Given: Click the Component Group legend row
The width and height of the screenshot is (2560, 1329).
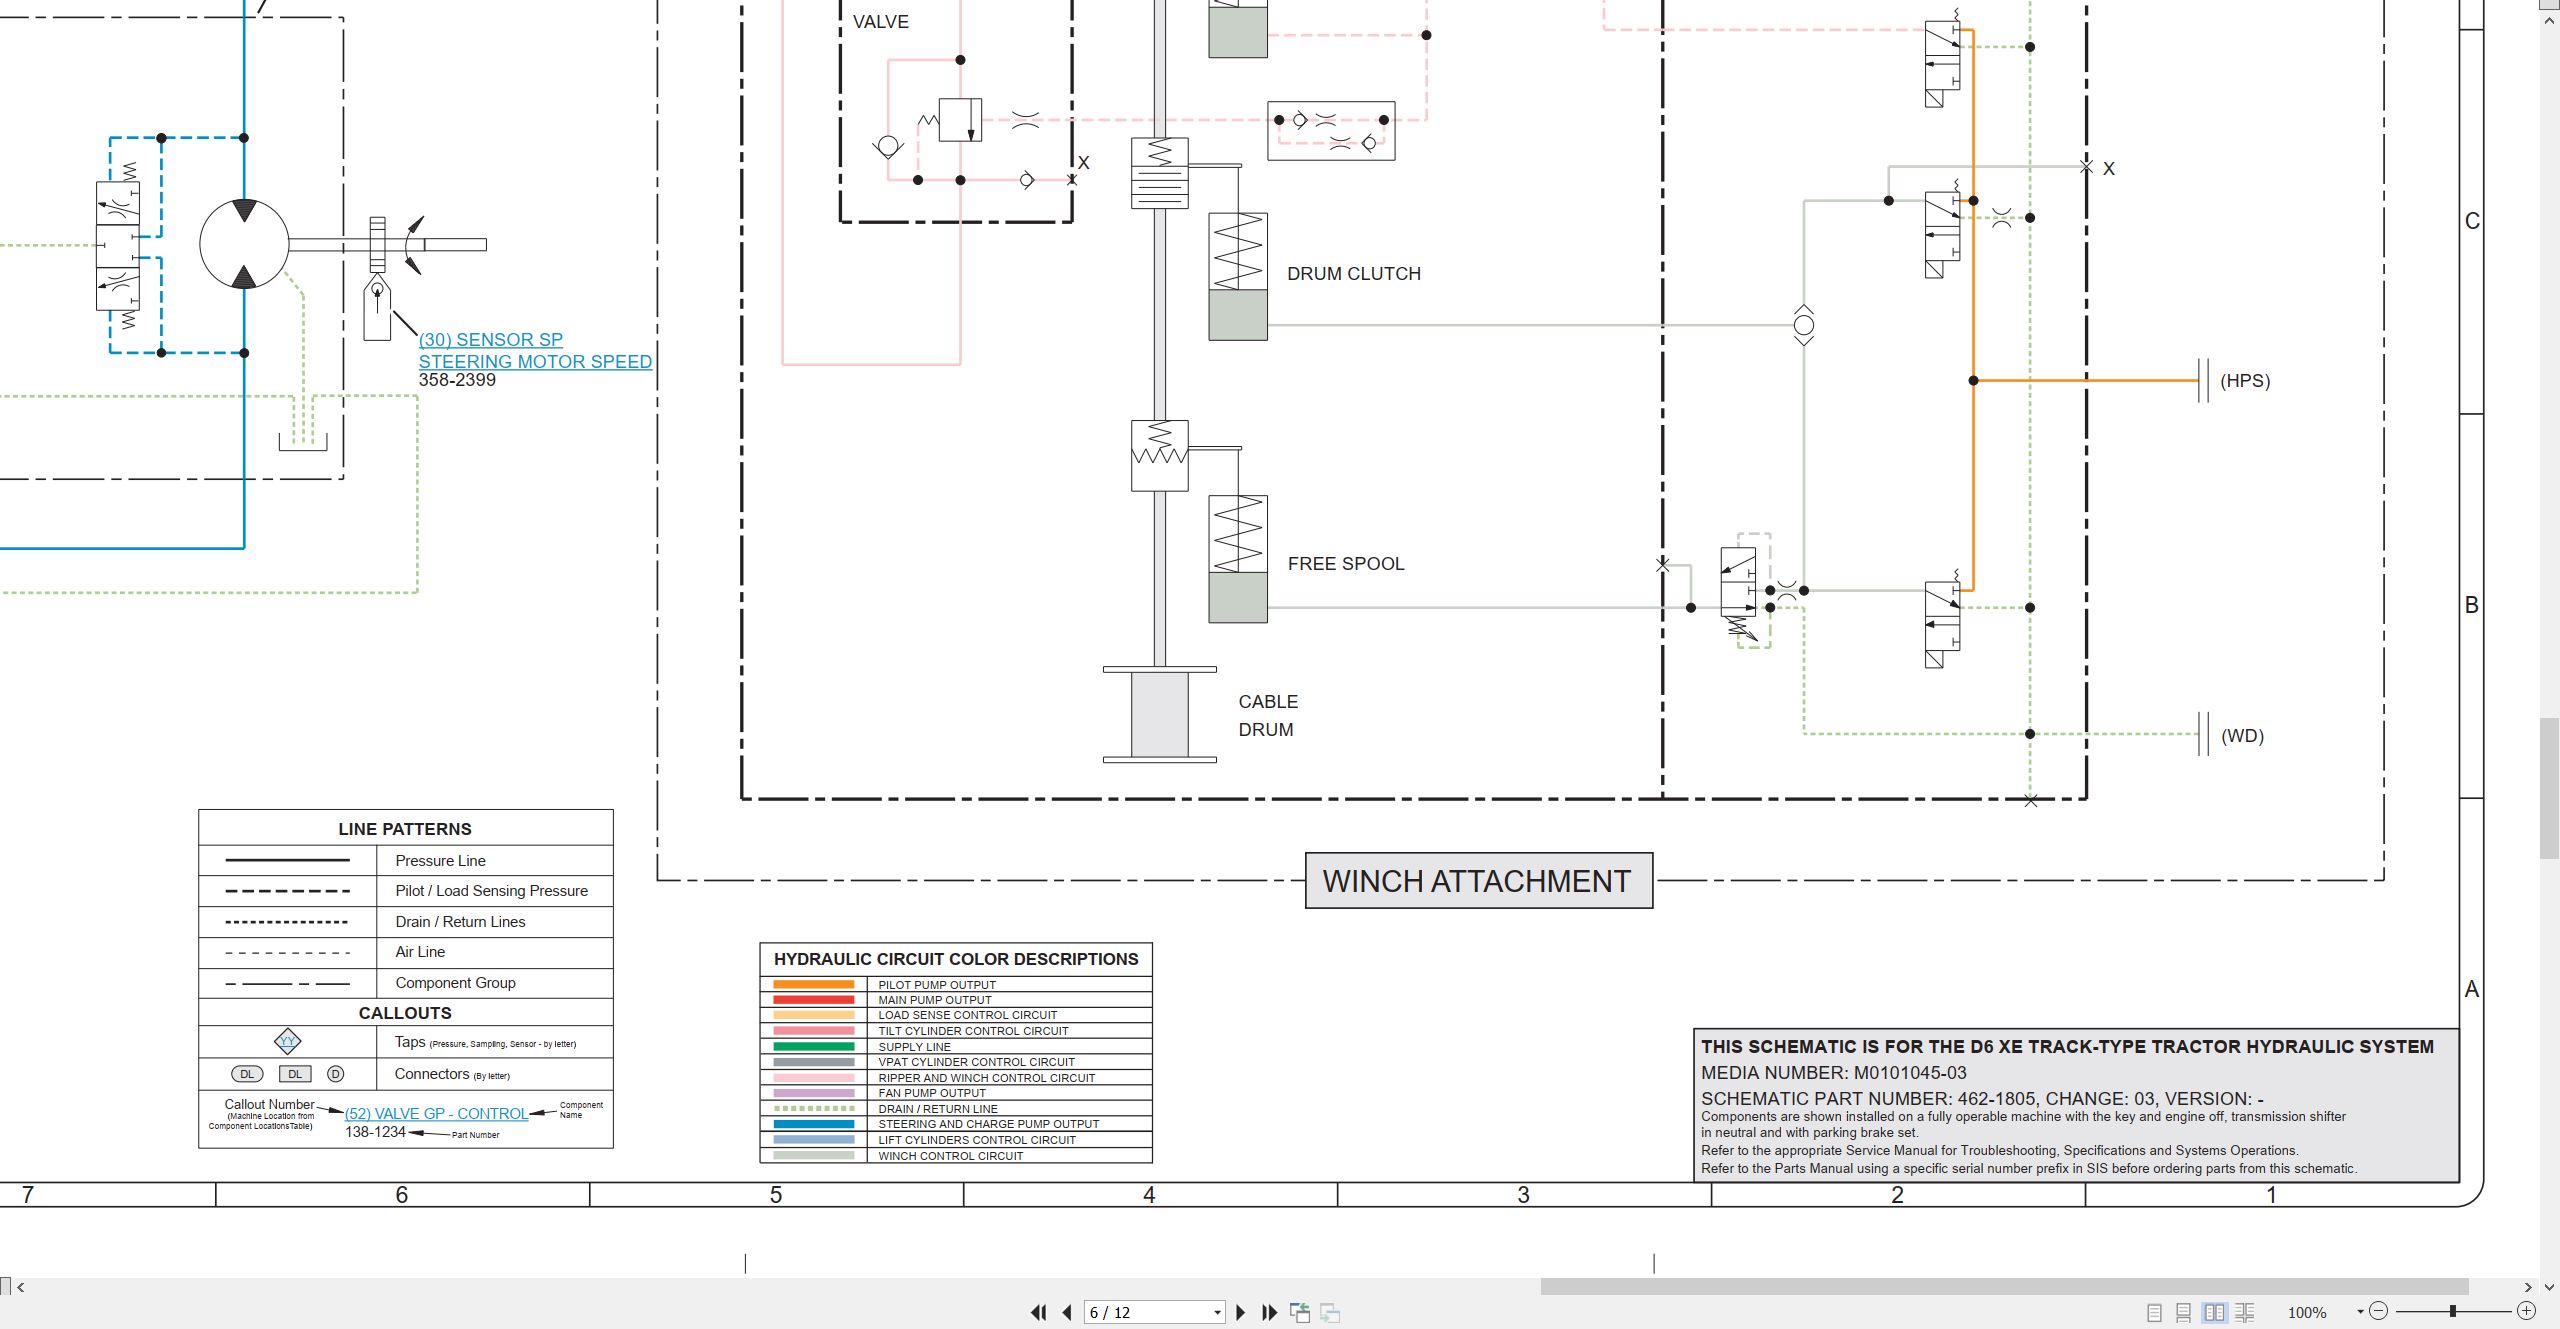Looking at the screenshot, I should pos(406,983).
